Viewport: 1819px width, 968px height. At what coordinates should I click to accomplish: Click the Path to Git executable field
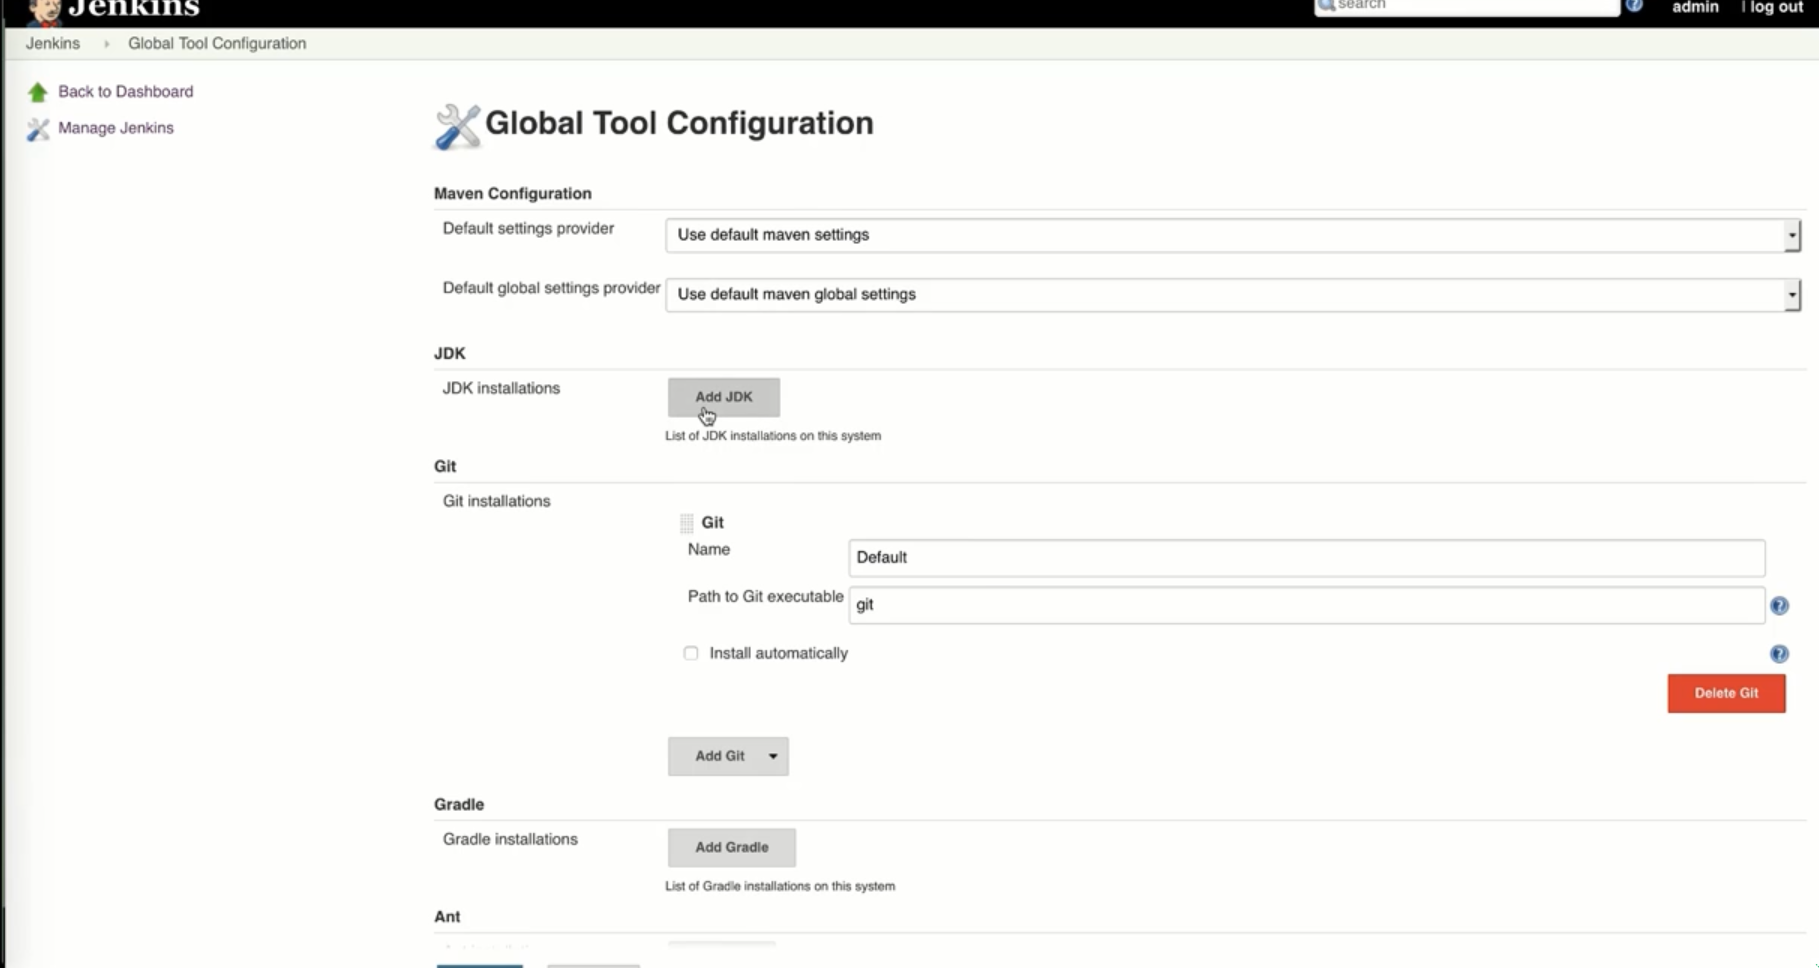1307,605
